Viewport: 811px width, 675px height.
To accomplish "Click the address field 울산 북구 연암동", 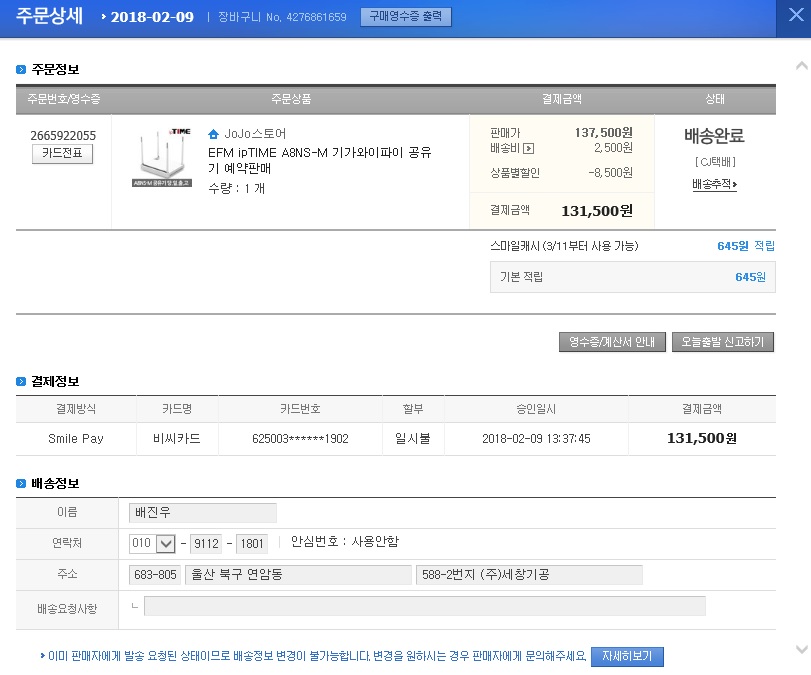I will [x=298, y=575].
